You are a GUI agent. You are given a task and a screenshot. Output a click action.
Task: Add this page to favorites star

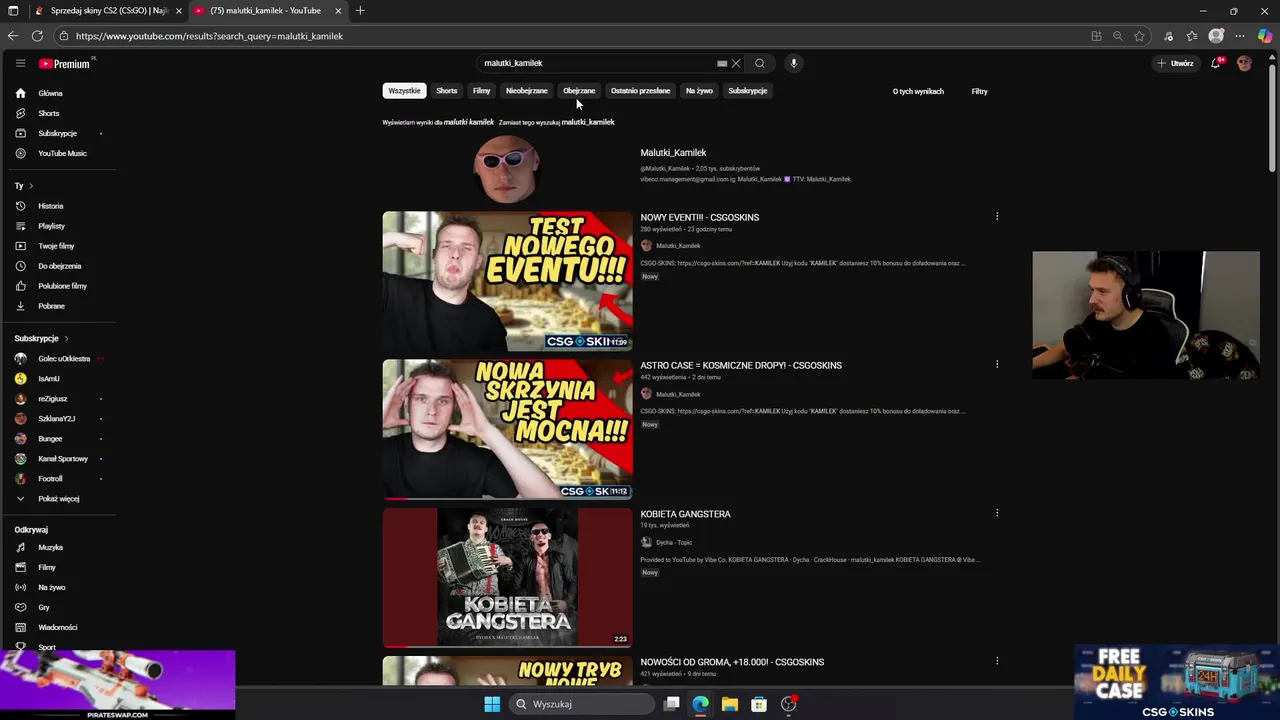tap(1139, 36)
